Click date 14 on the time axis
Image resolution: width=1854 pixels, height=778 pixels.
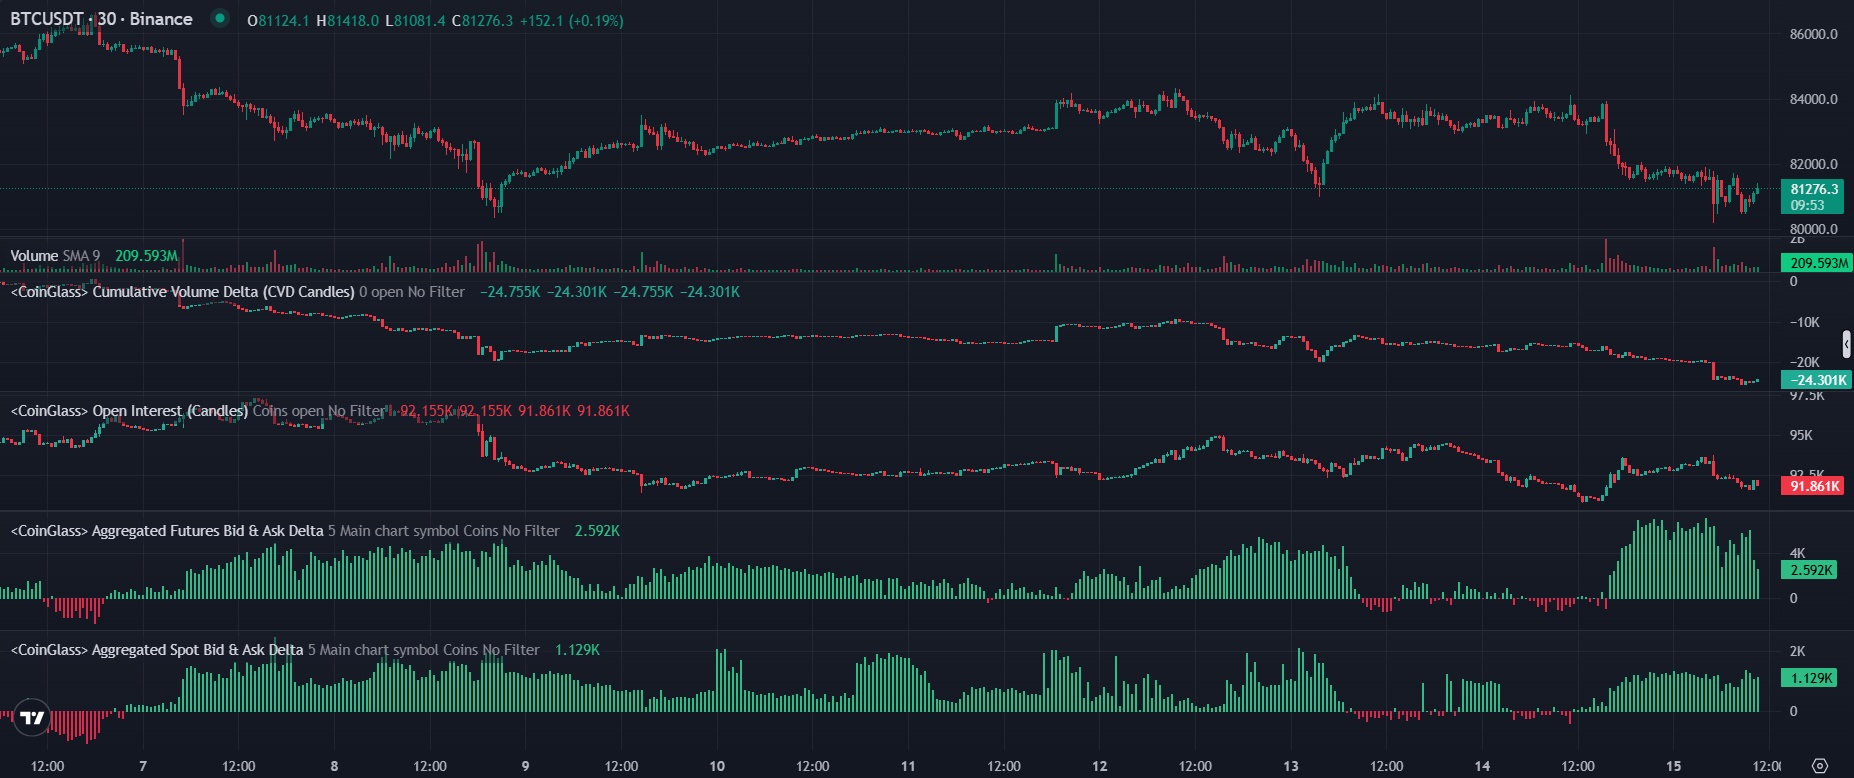click(x=1482, y=766)
